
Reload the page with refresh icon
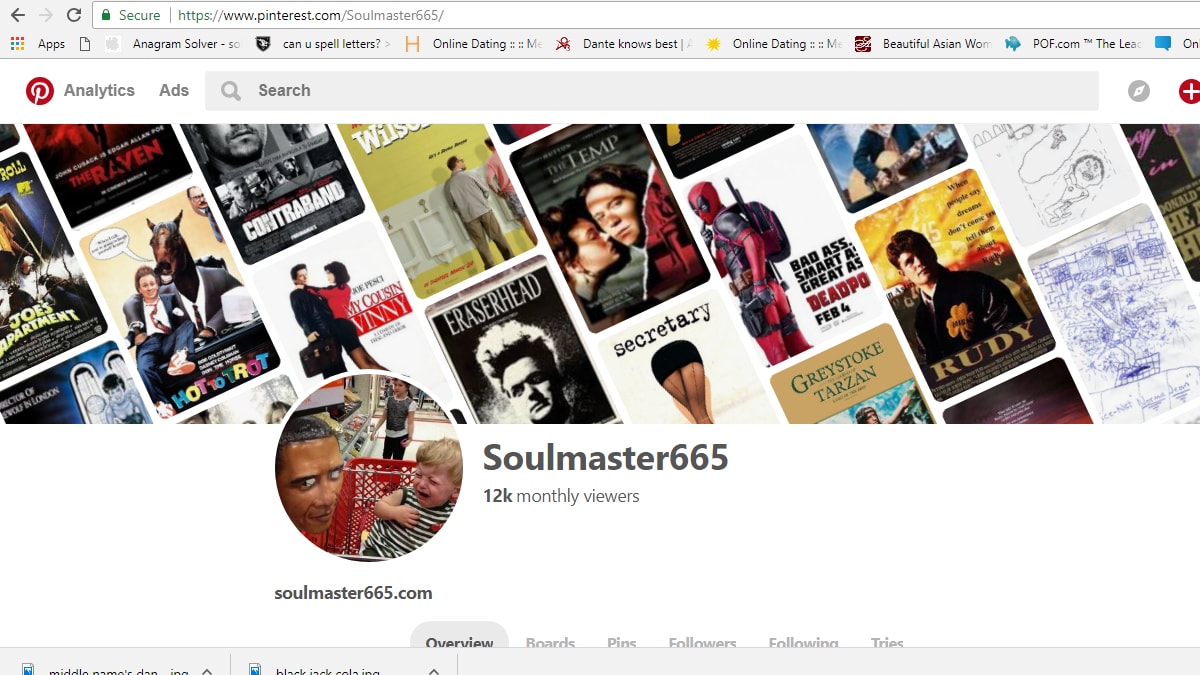[x=73, y=15]
